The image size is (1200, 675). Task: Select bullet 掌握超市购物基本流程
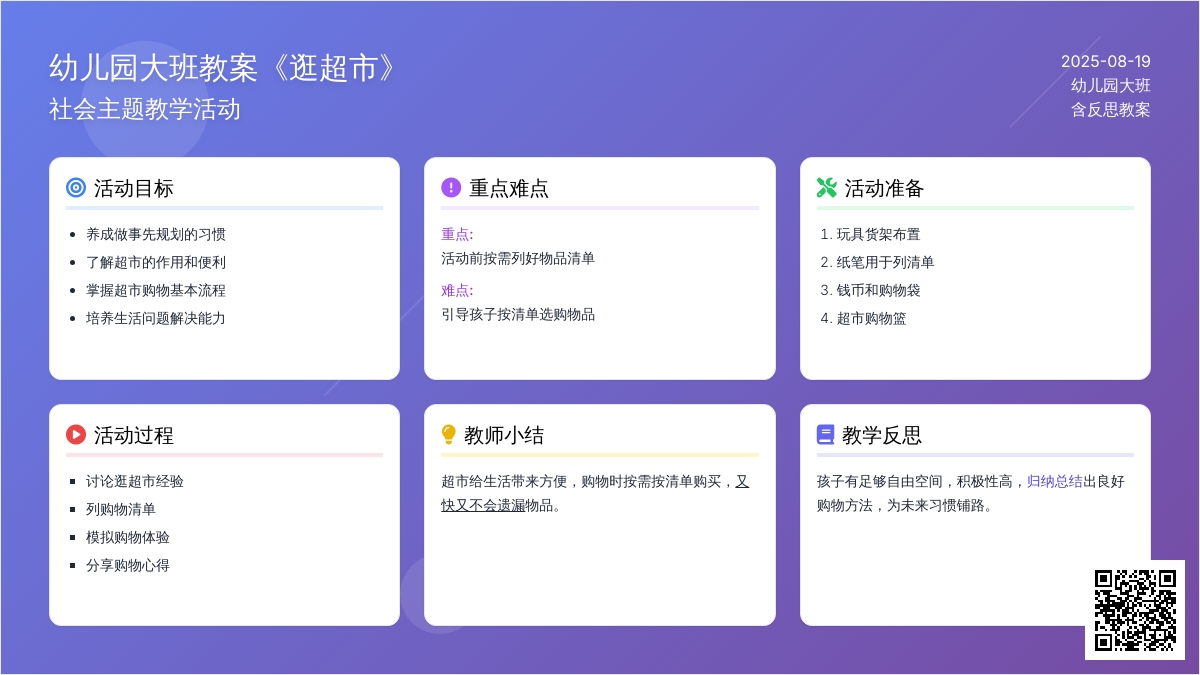tap(156, 290)
